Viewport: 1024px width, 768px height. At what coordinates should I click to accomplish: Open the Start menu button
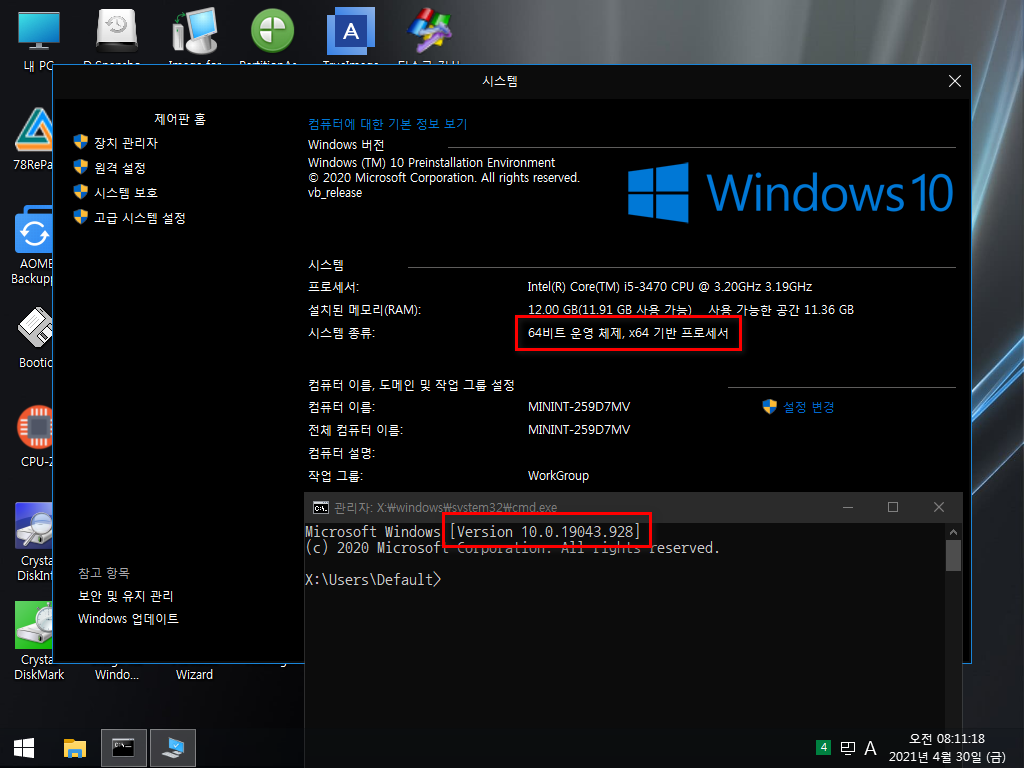24,748
